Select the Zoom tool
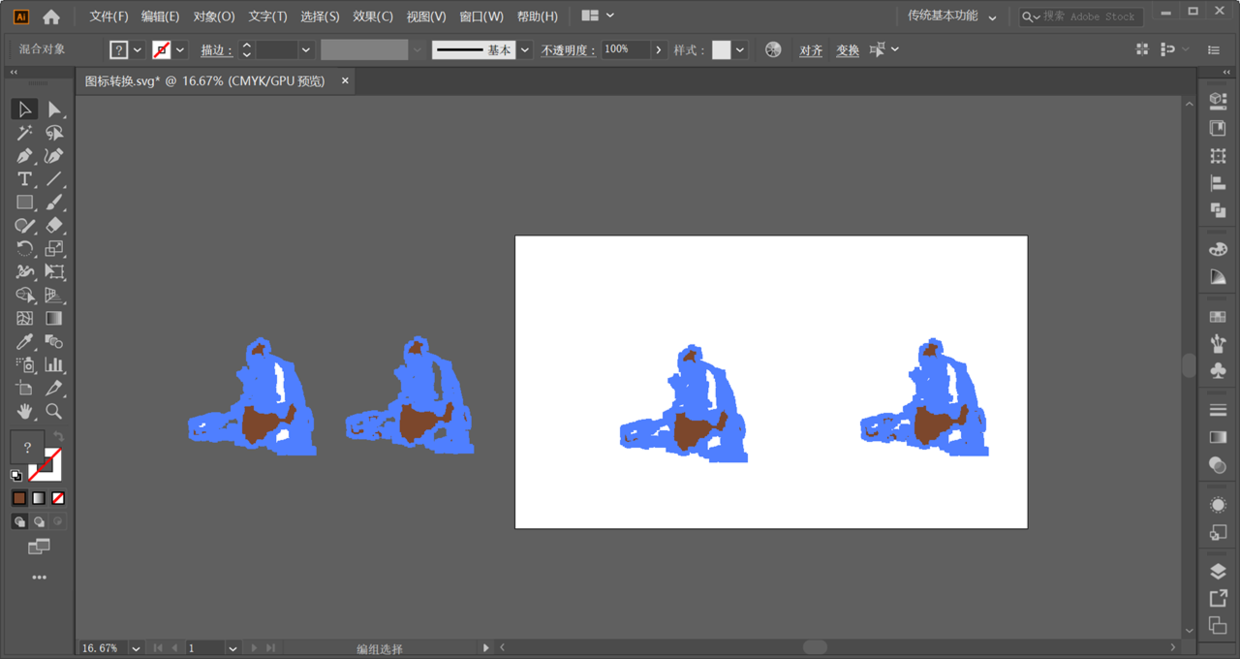The image size is (1240, 659). tap(54, 411)
